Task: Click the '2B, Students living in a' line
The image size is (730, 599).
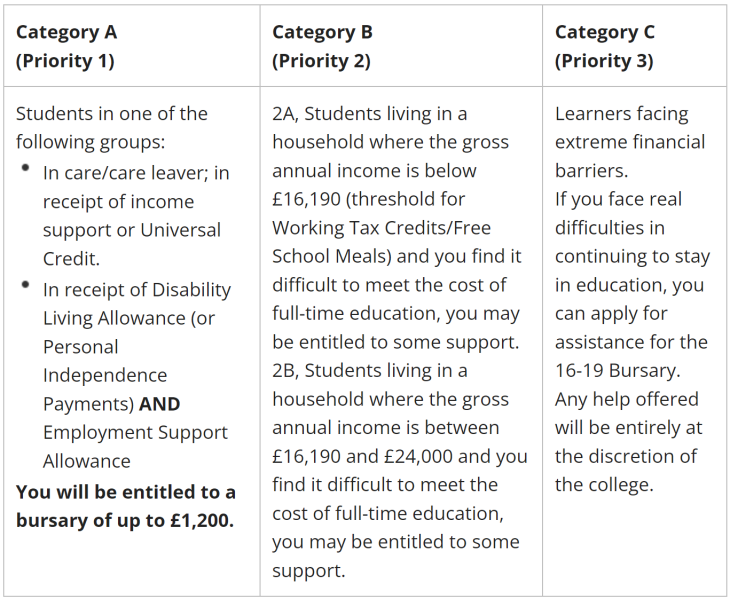Action: tap(369, 371)
